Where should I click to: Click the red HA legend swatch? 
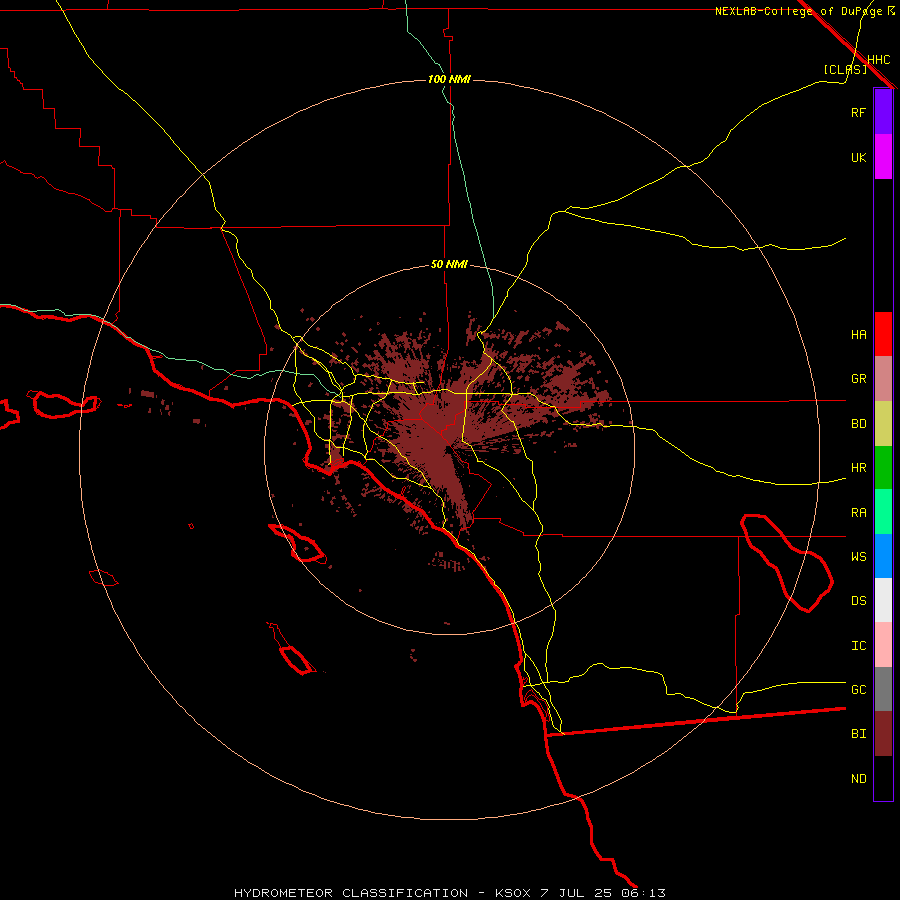pyautogui.click(x=883, y=334)
